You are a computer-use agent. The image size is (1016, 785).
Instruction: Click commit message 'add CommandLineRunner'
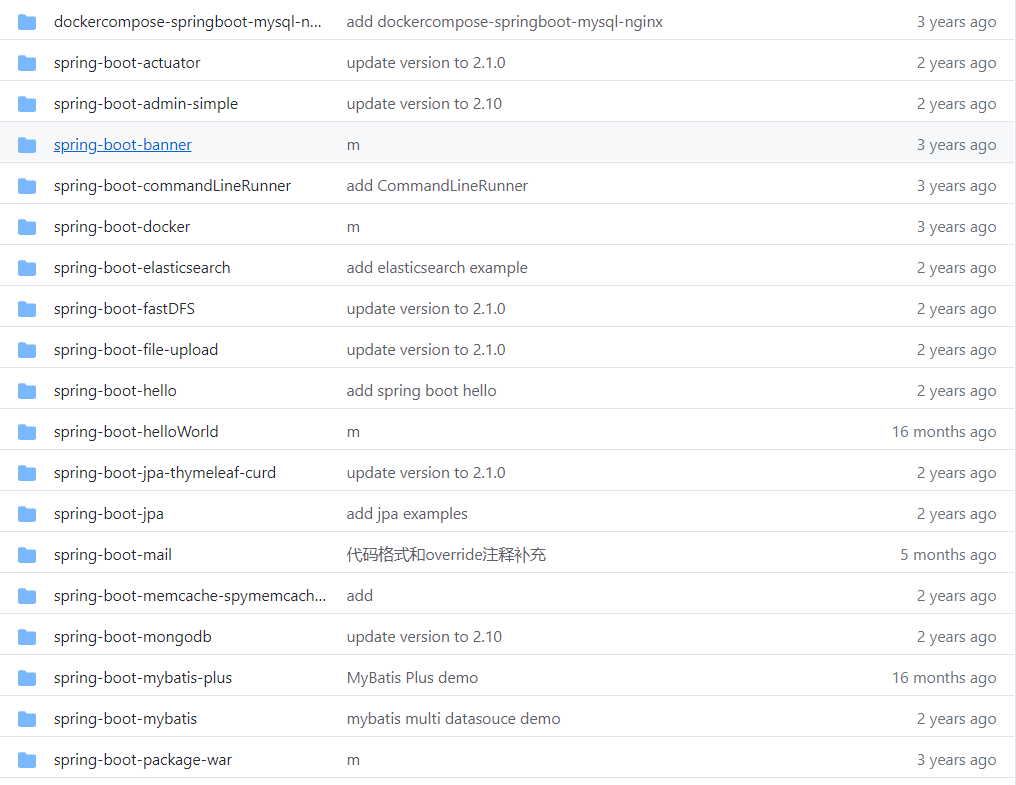point(437,186)
